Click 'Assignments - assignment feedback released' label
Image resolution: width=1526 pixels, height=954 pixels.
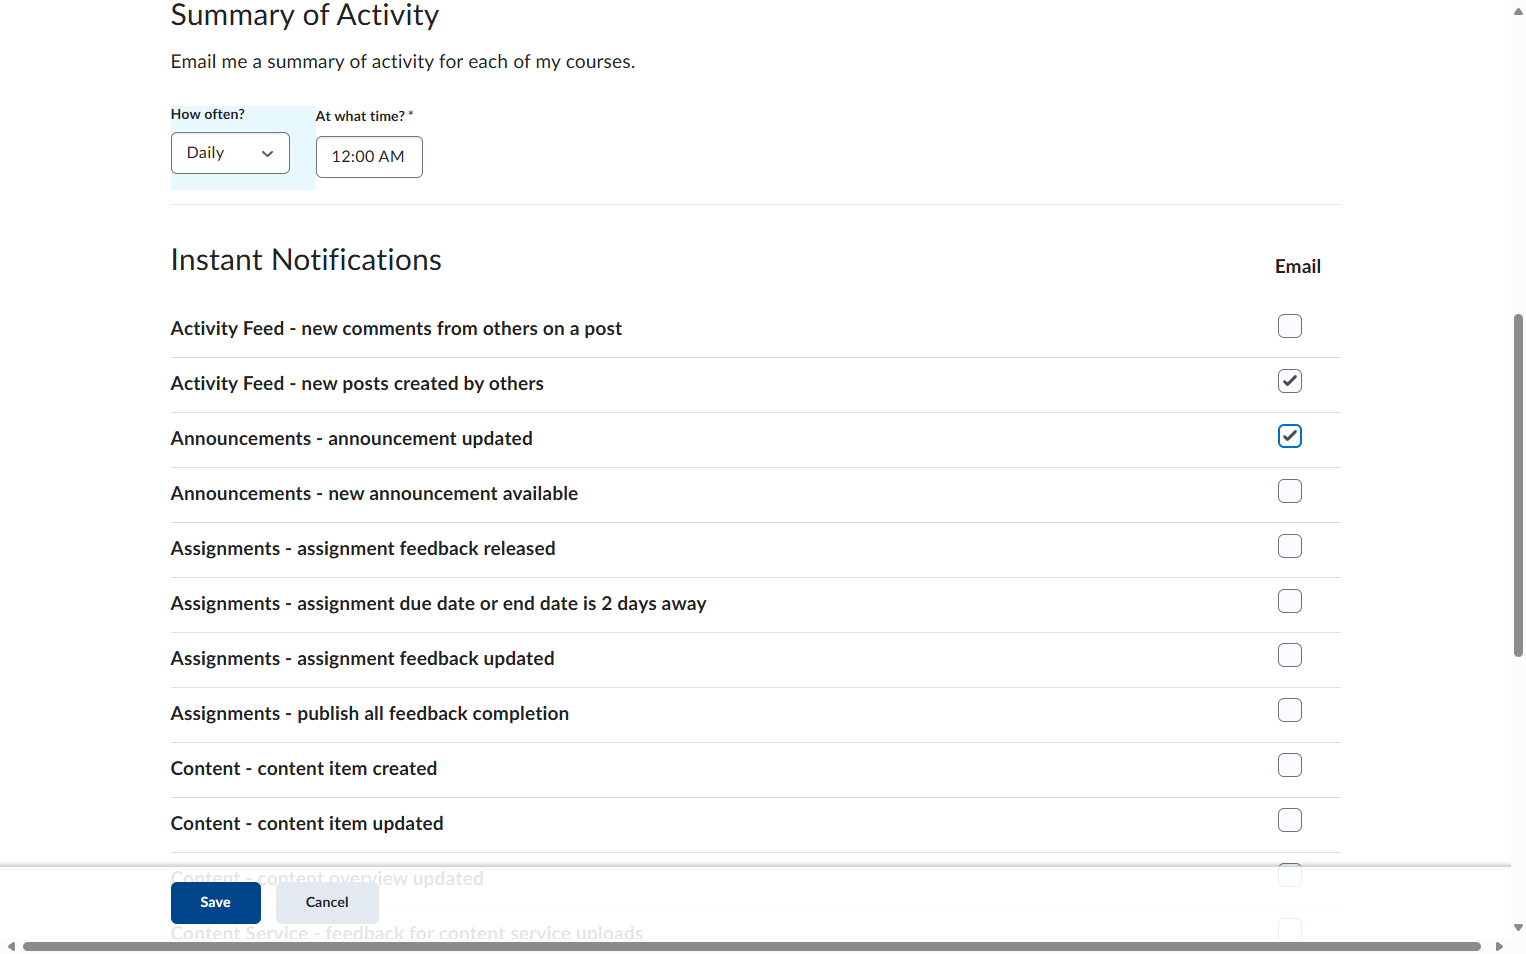(x=363, y=549)
